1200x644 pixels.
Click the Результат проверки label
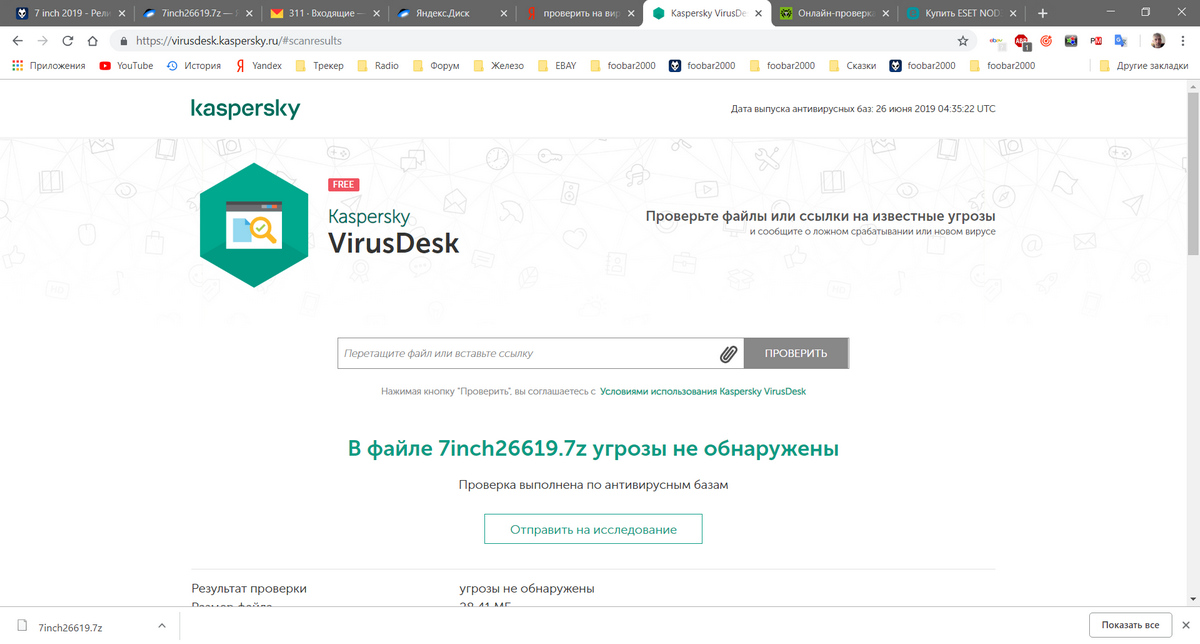pyautogui.click(x=249, y=588)
